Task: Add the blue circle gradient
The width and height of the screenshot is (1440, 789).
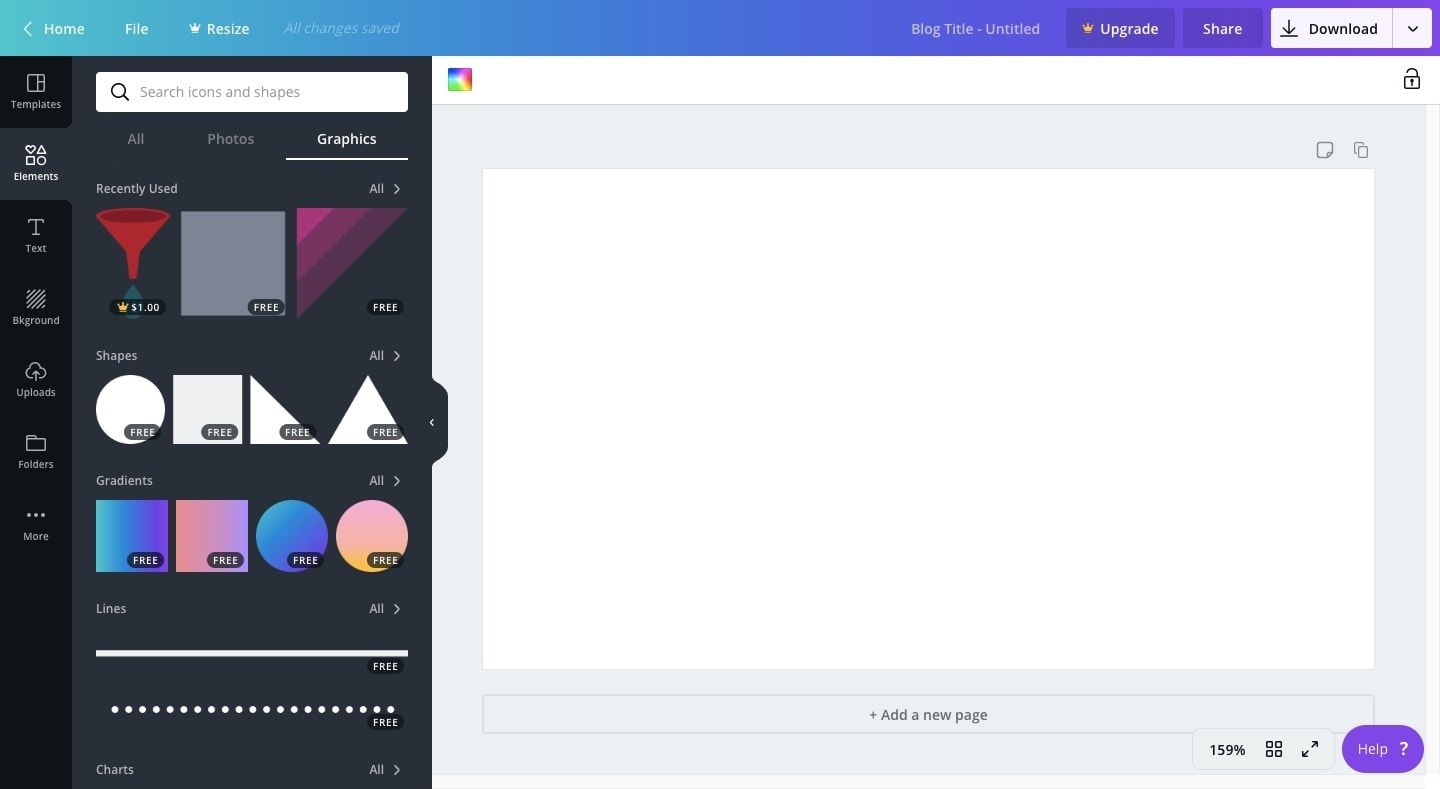Action: pyautogui.click(x=292, y=536)
